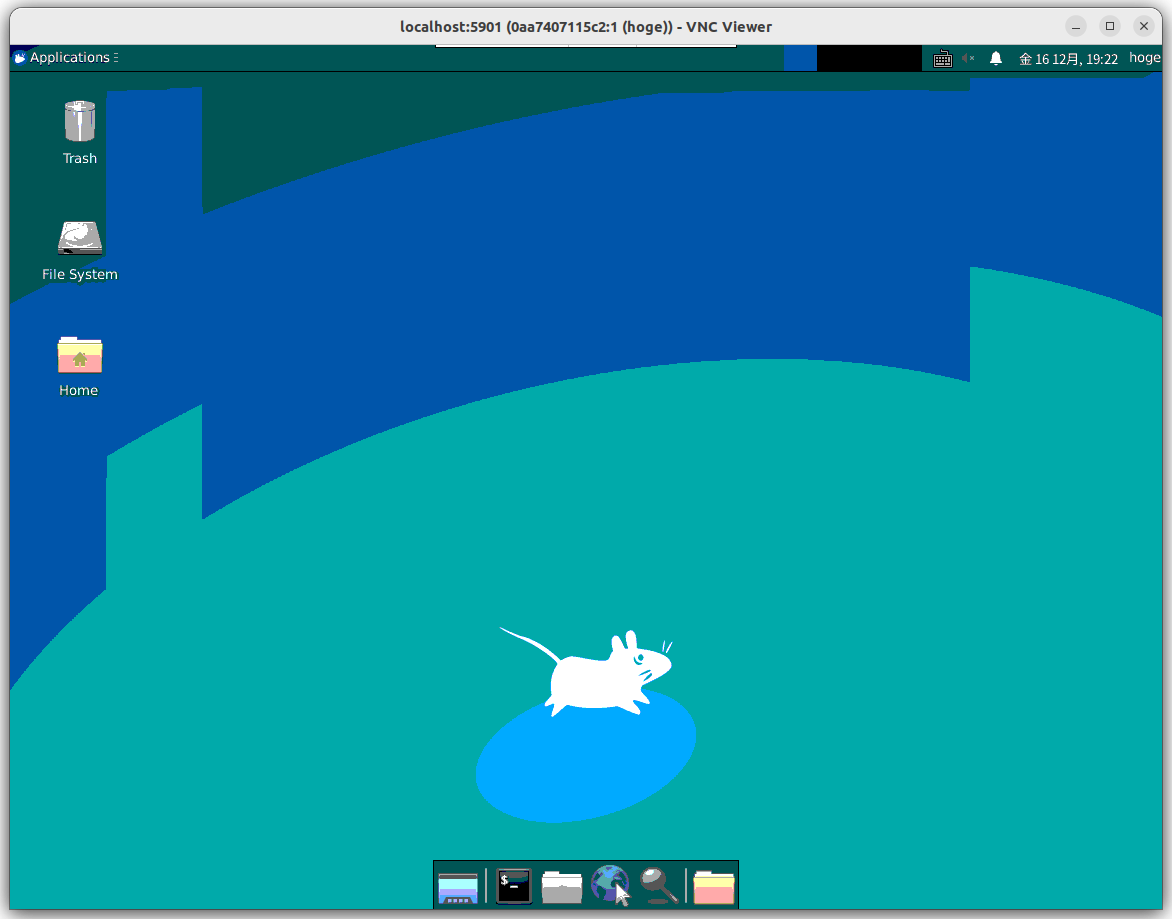Screen dimensions: 1172x919
Task: Launch the Web Browser globe icon
Action: click(x=611, y=885)
